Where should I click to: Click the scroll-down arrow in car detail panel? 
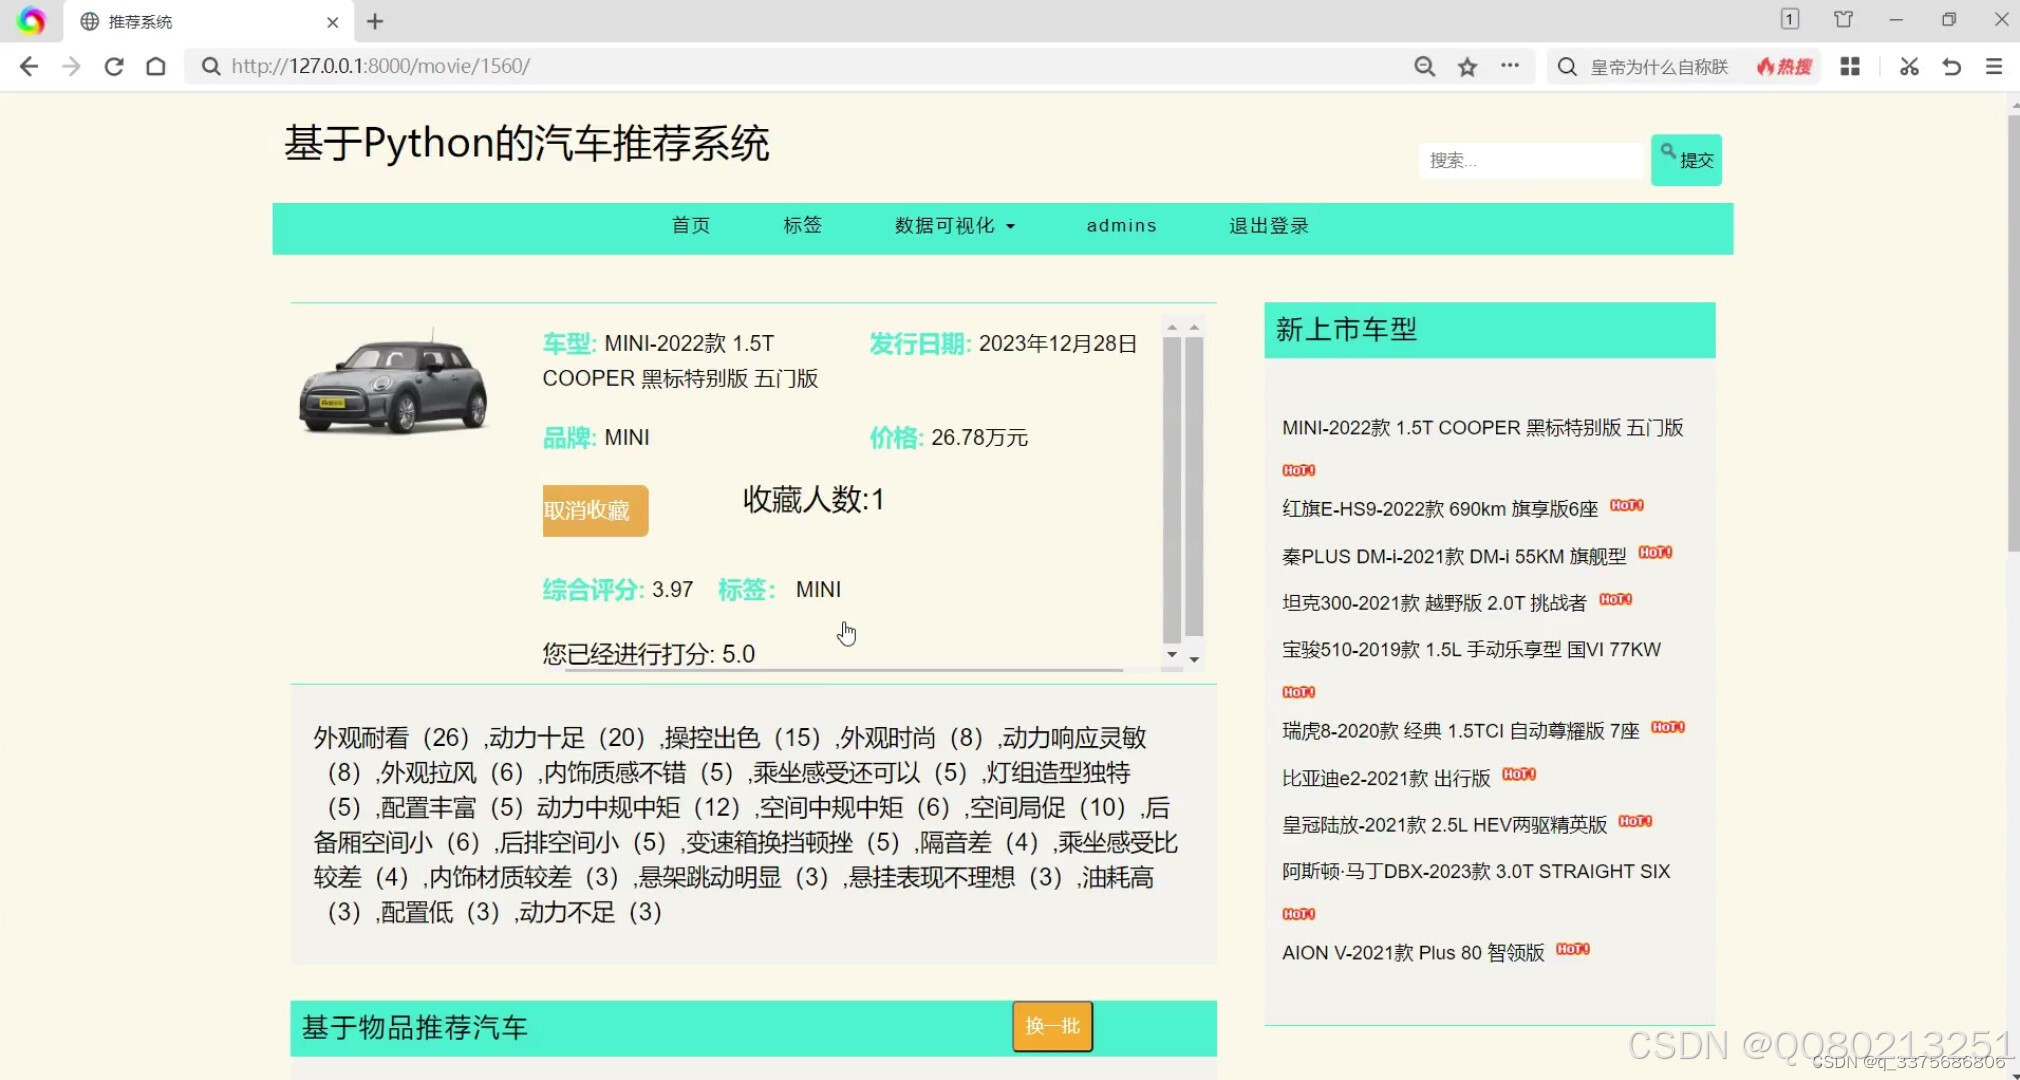click(1172, 653)
